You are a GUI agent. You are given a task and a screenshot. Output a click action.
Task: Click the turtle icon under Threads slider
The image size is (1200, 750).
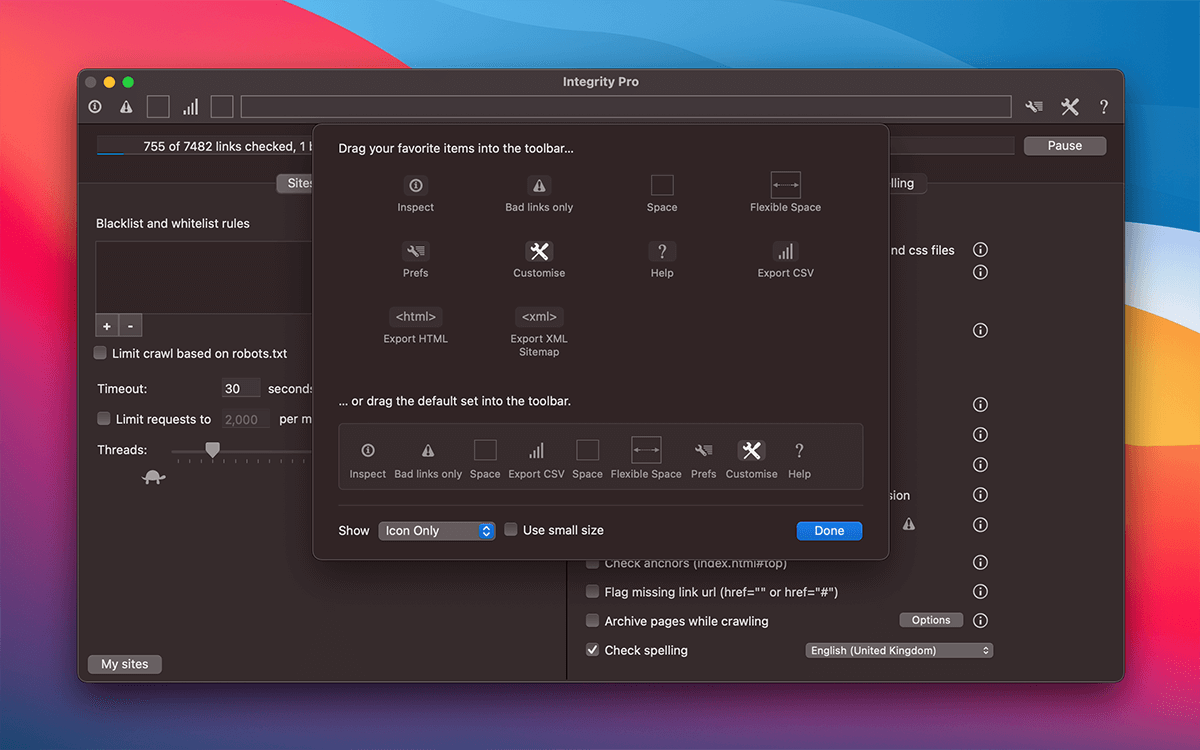[x=154, y=477]
